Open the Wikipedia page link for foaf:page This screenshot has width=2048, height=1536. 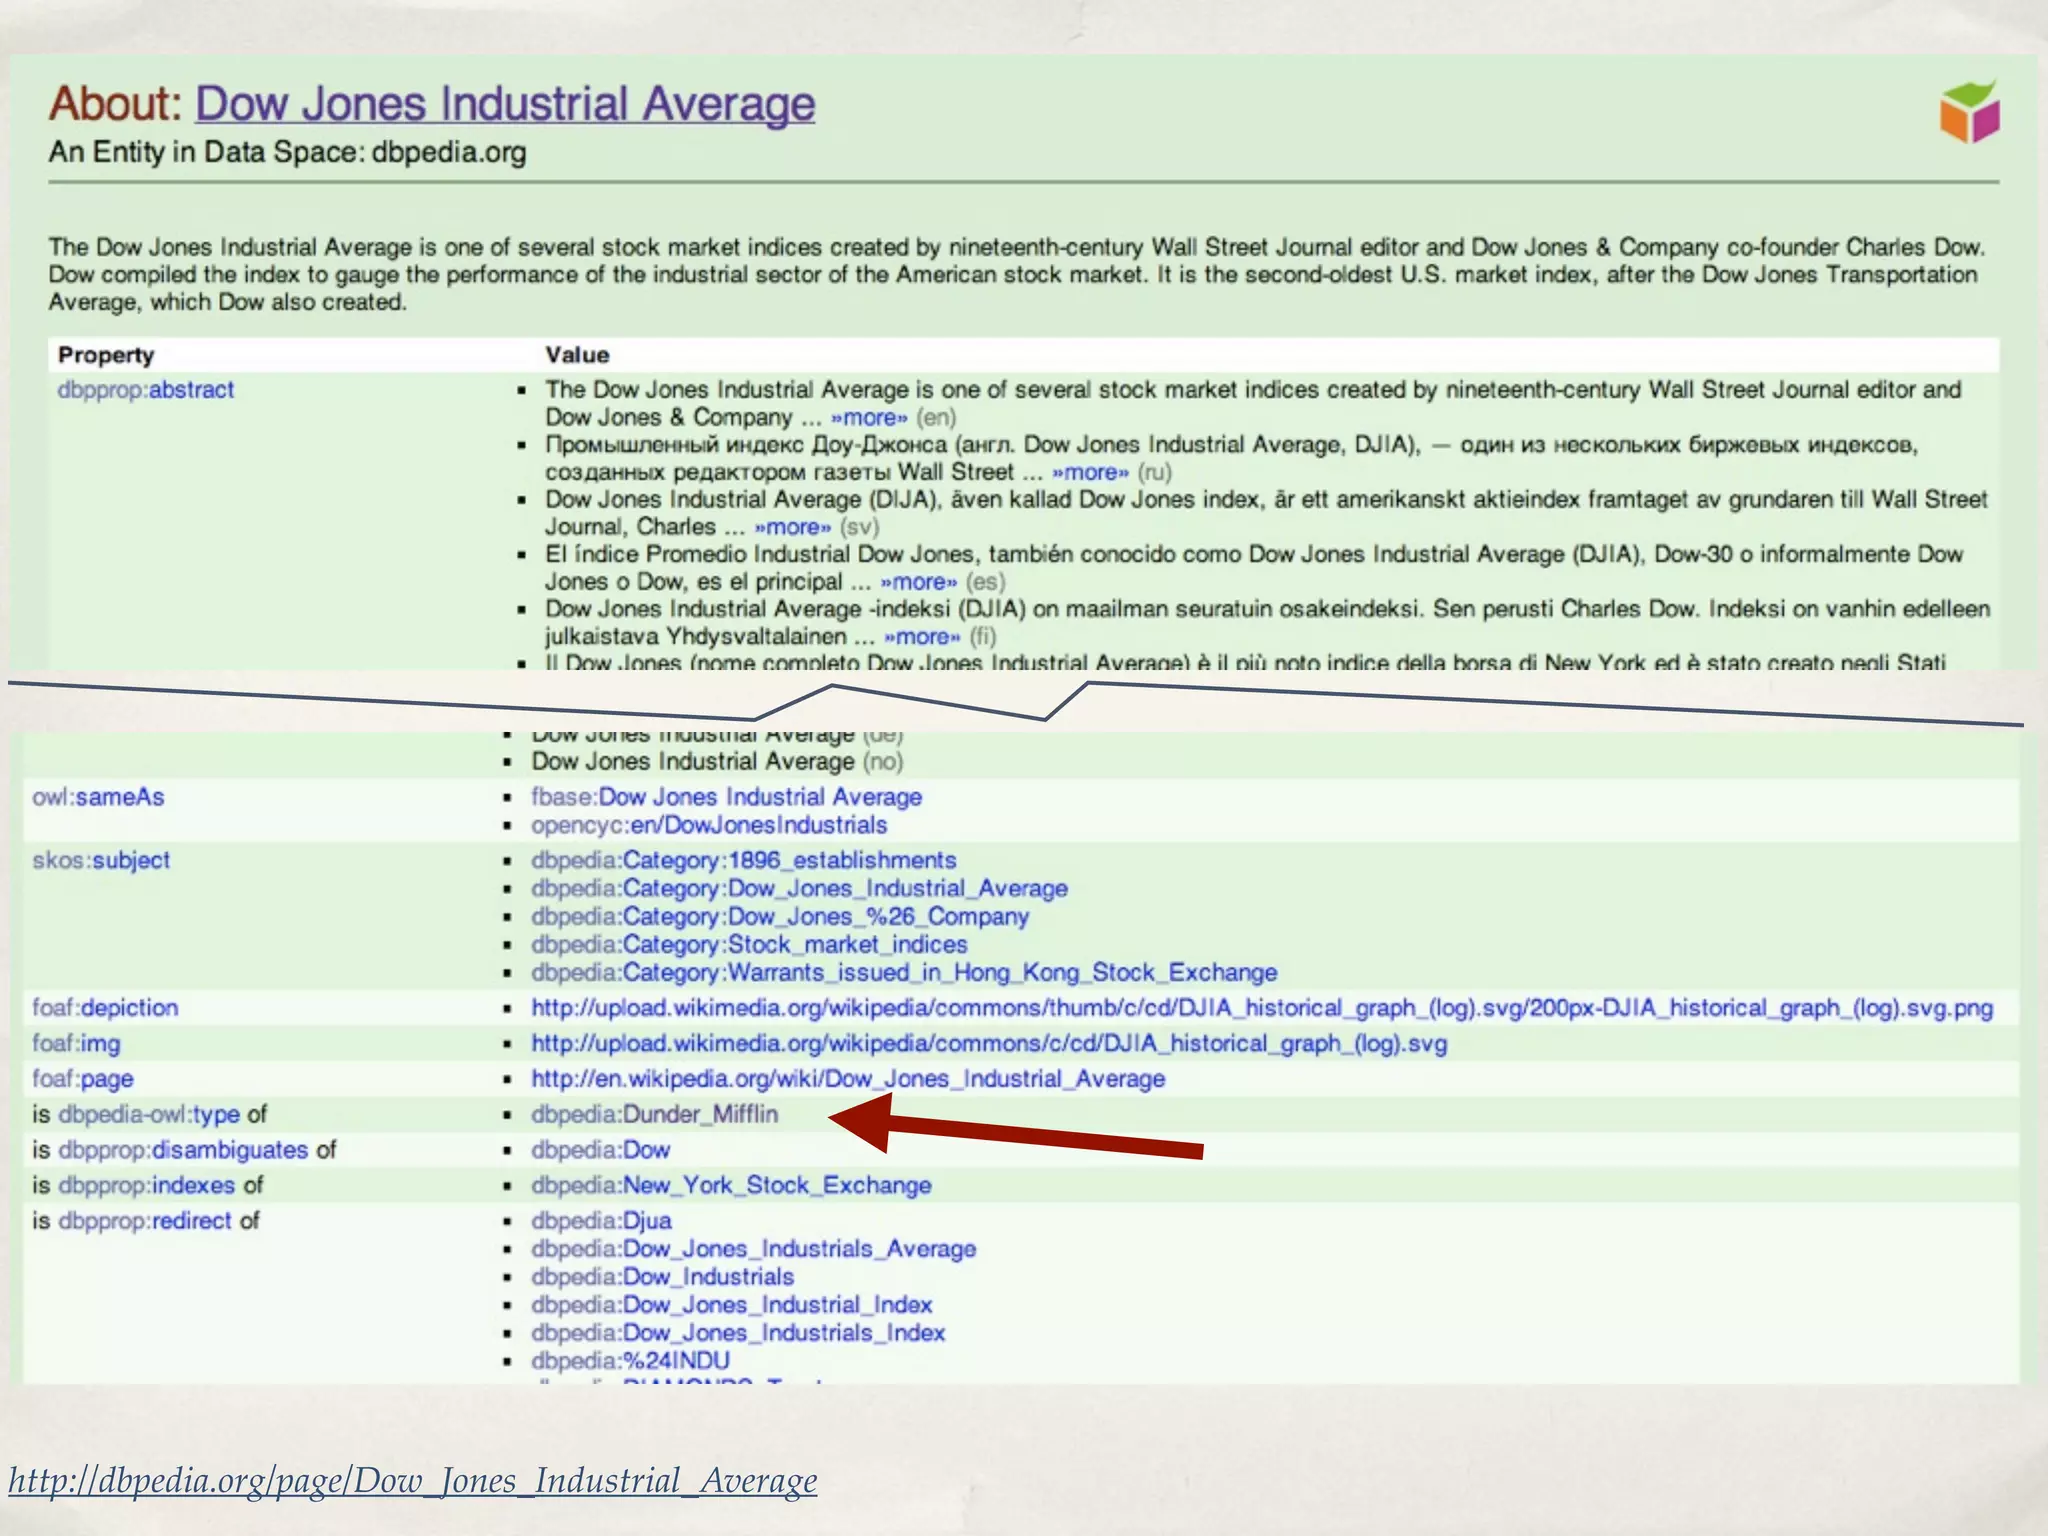pos(847,1079)
